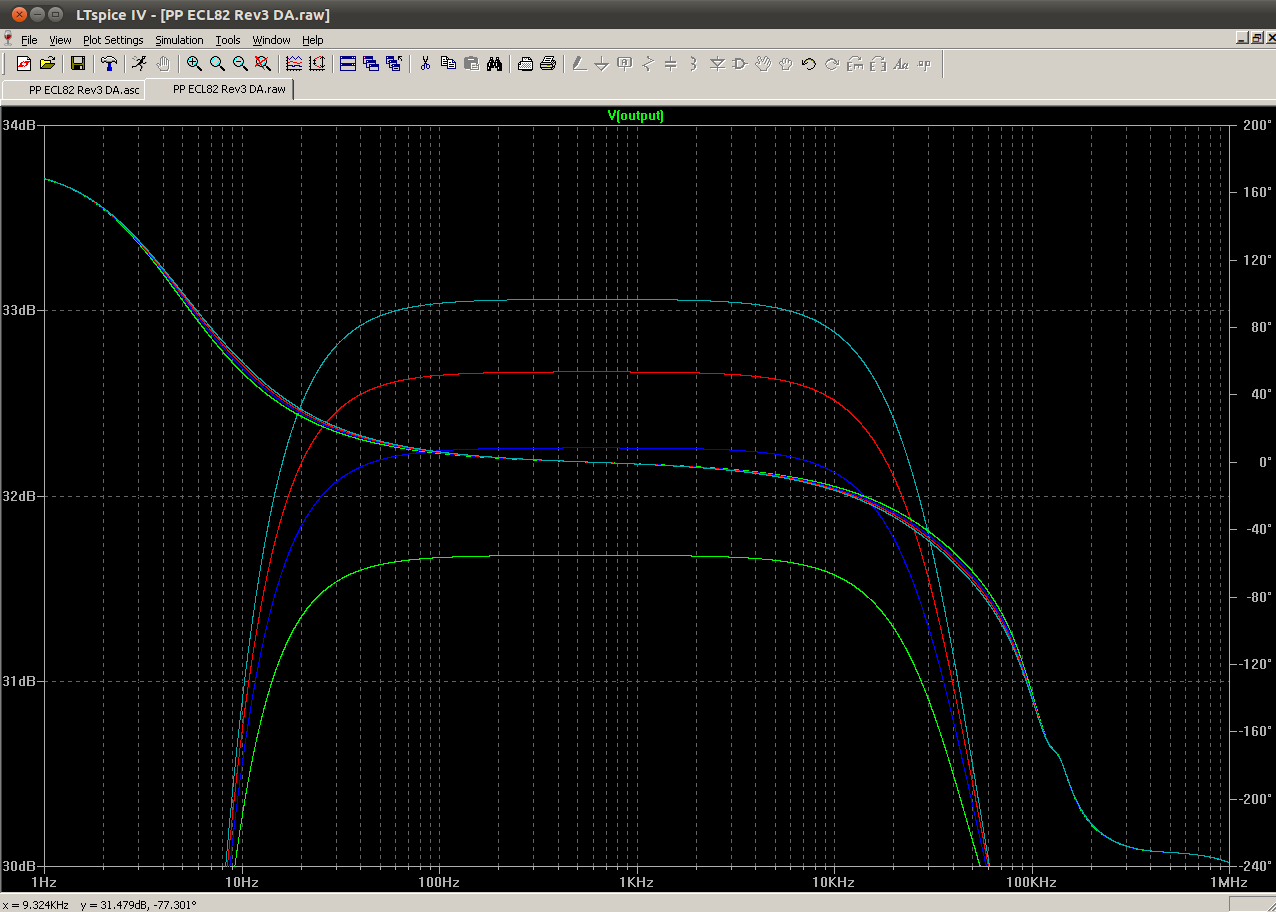Image resolution: width=1276 pixels, height=912 pixels.
Task: Click the 100KHz frequency axis label
Action: point(1031,883)
